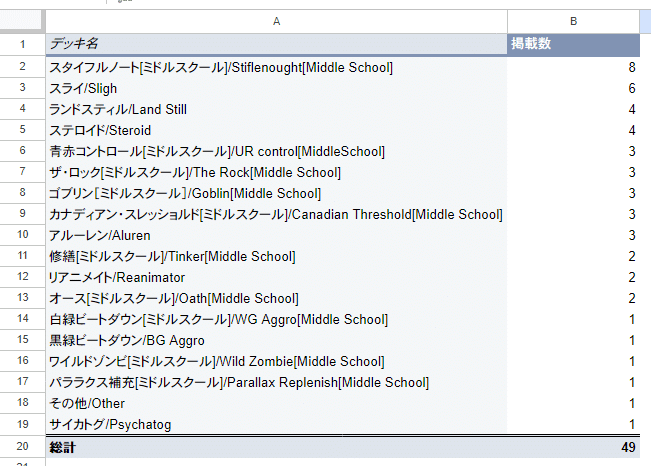Select The Rock[Middle School] cell
The width and height of the screenshot is (651, 466).
click(277, 172)
